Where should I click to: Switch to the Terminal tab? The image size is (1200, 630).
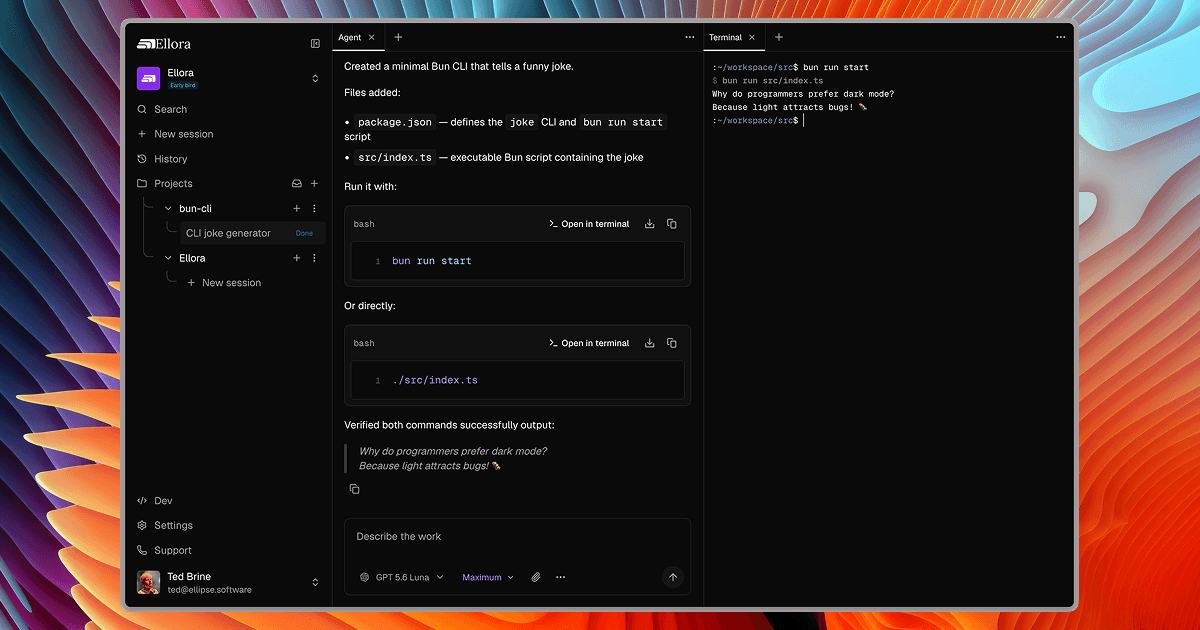tap(725, 37)
